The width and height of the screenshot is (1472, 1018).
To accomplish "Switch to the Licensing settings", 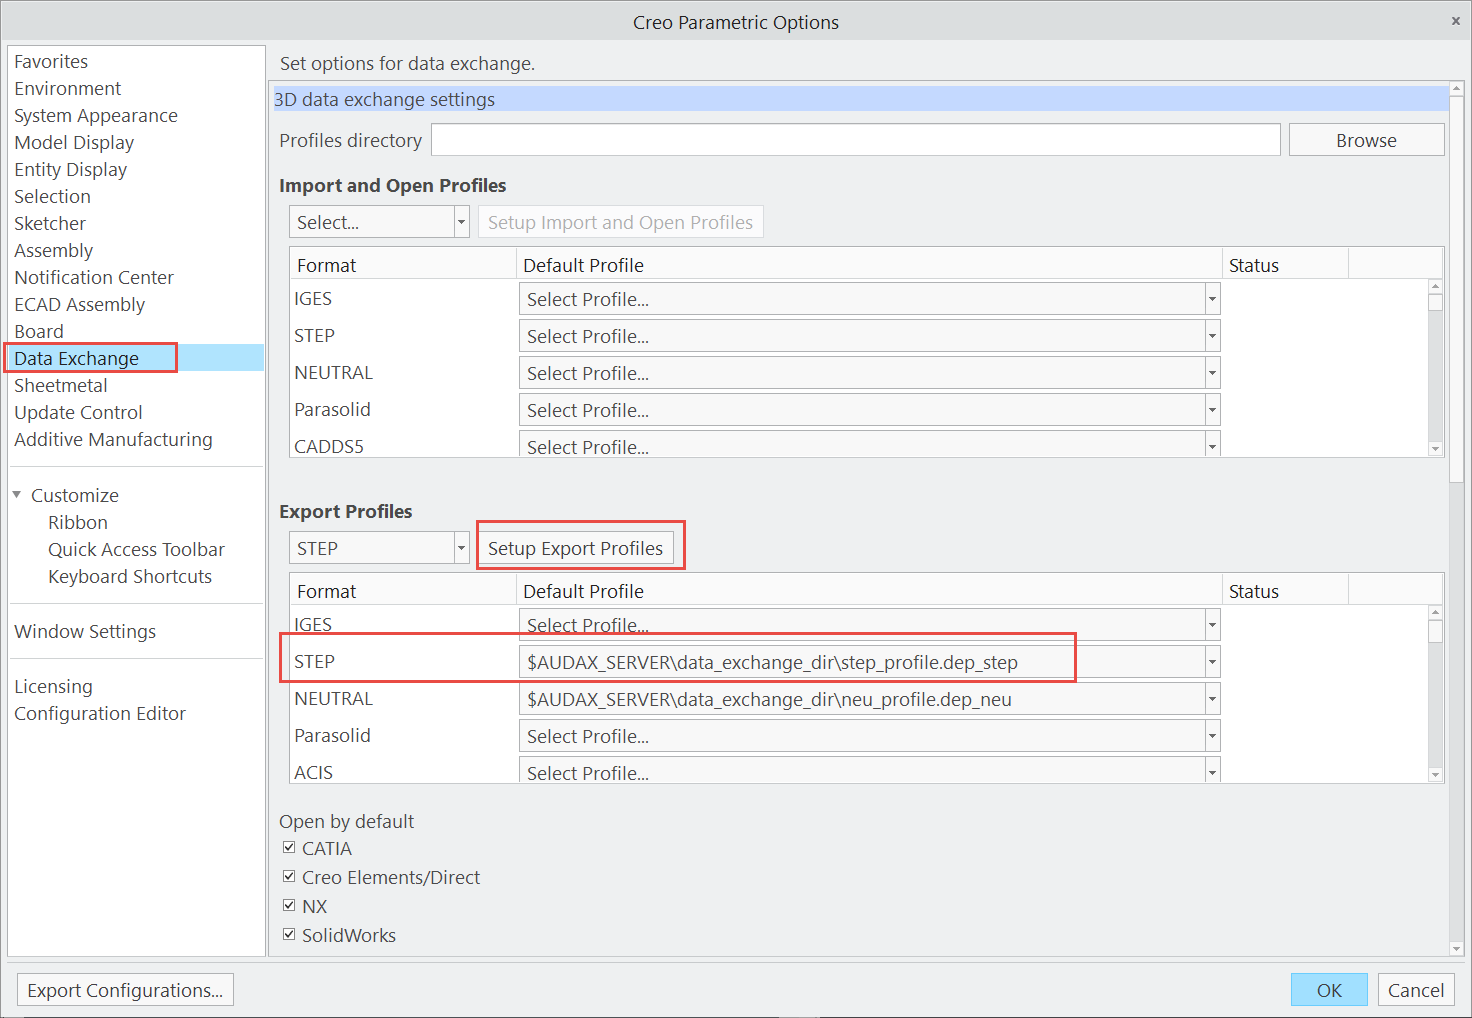I will pyautogui.click(x=53, y=686).
